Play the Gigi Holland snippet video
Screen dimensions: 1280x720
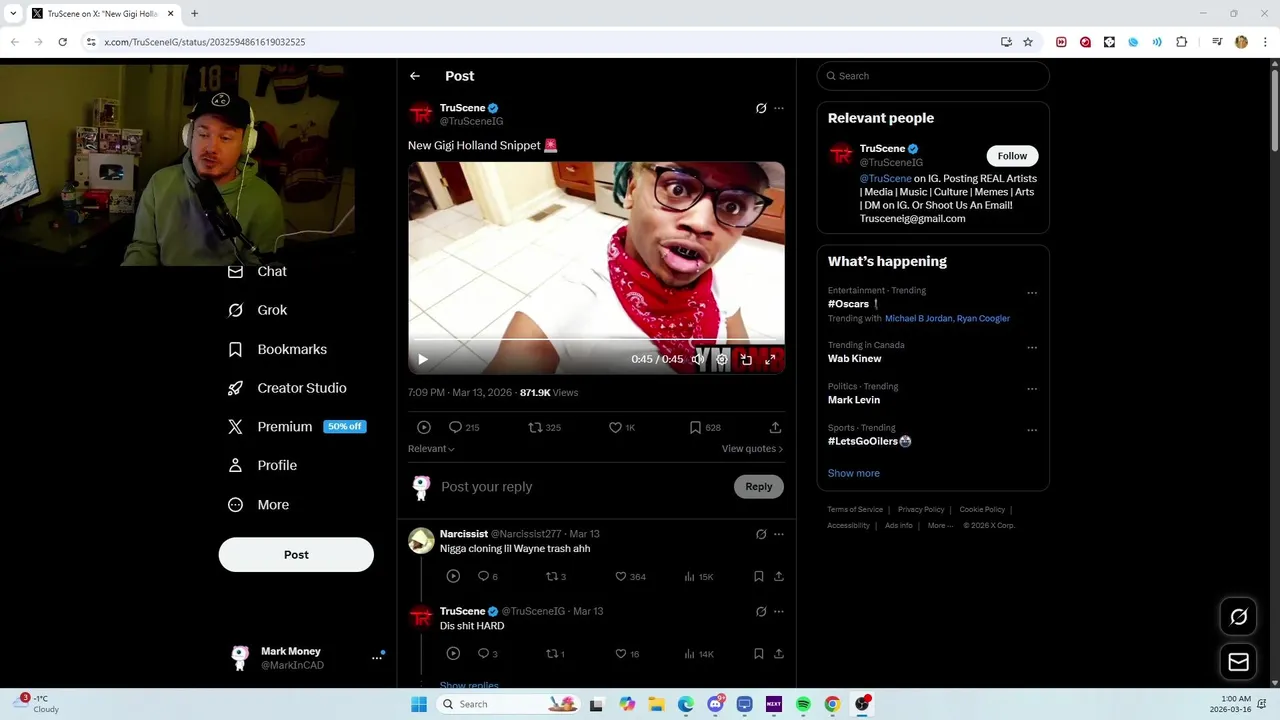423,359
